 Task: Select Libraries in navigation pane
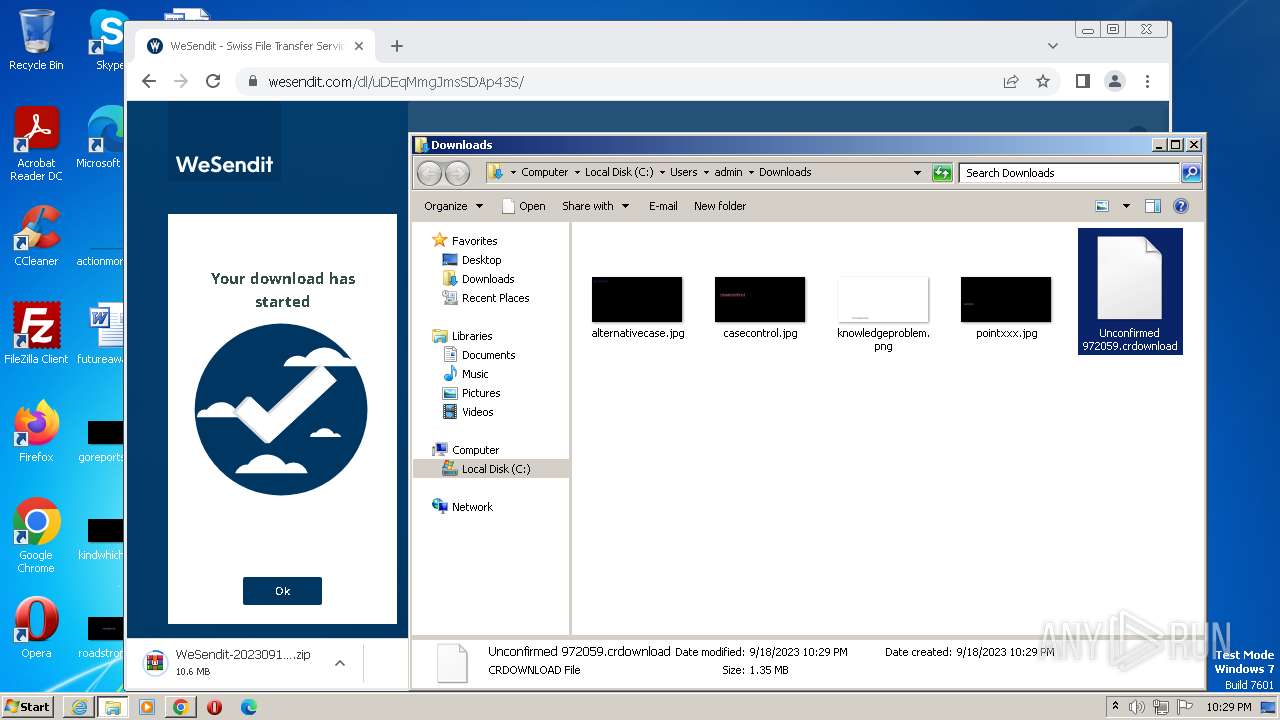471,336
